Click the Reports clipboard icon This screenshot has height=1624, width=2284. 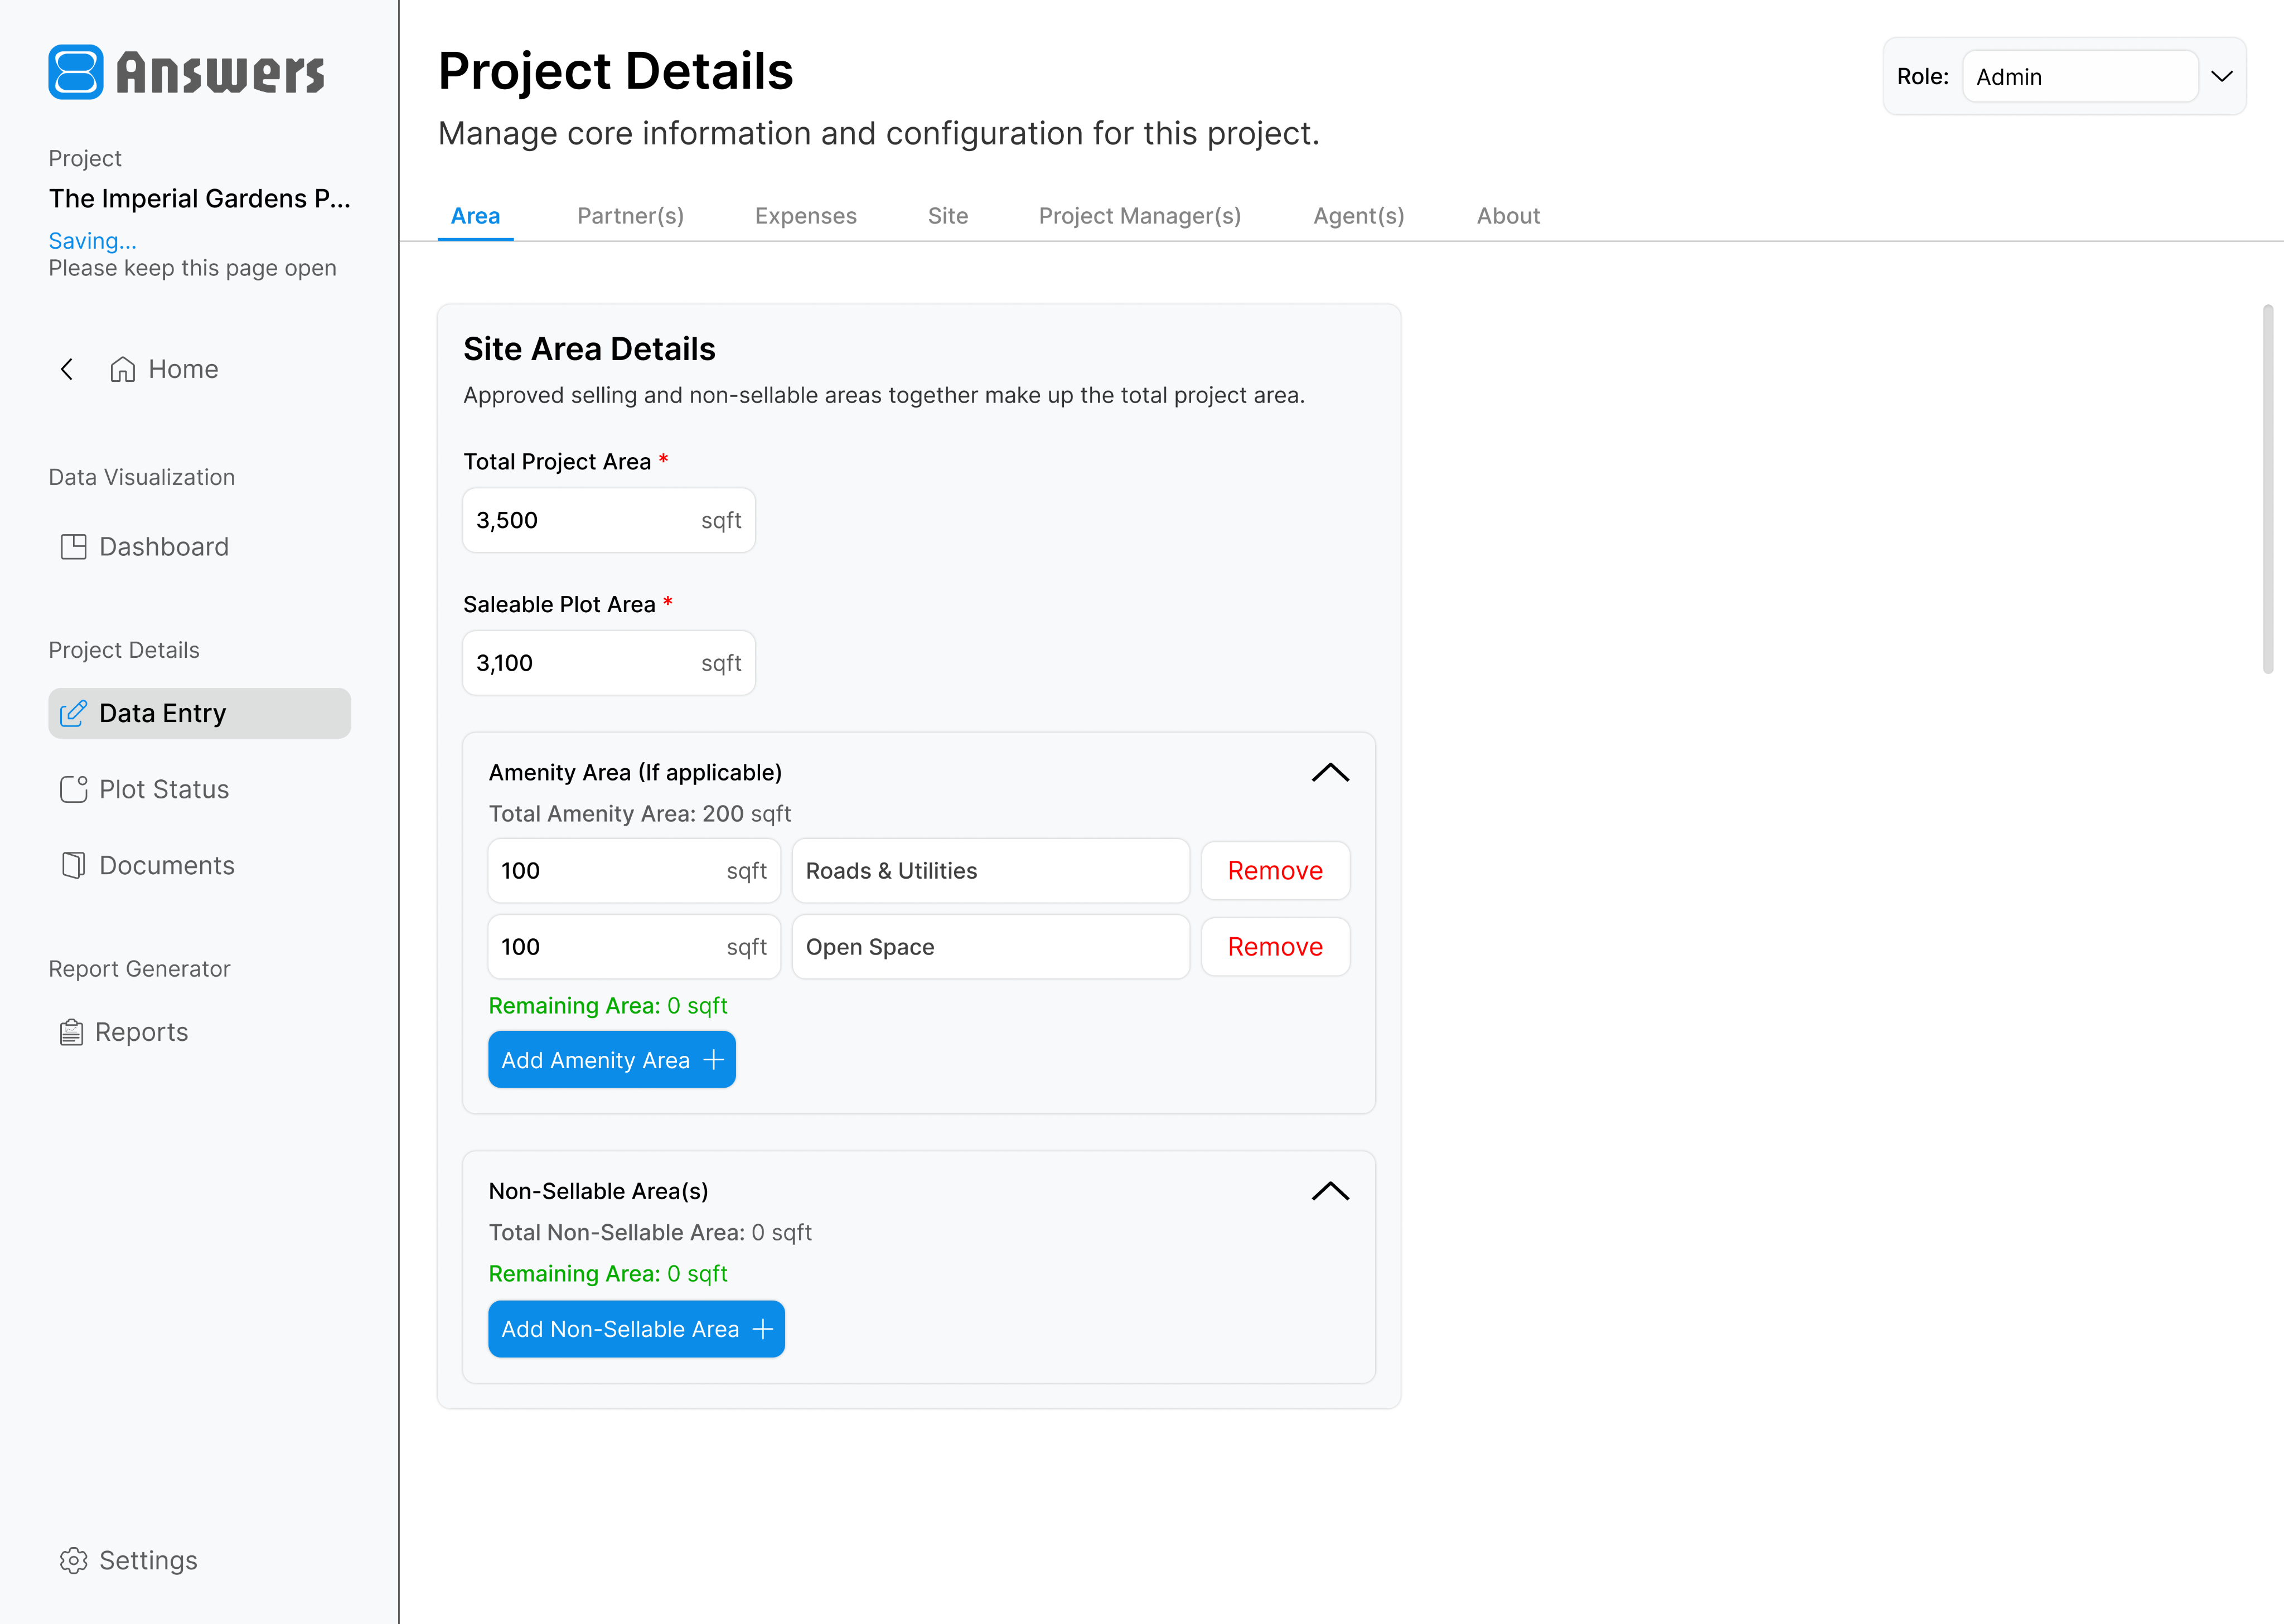click(x=72, y=1032)
